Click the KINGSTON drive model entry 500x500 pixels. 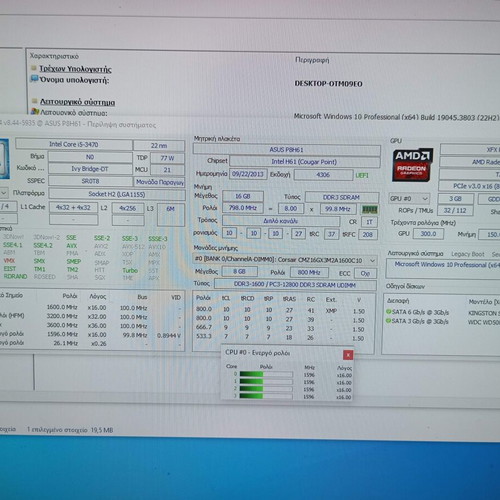click(484, 313)
